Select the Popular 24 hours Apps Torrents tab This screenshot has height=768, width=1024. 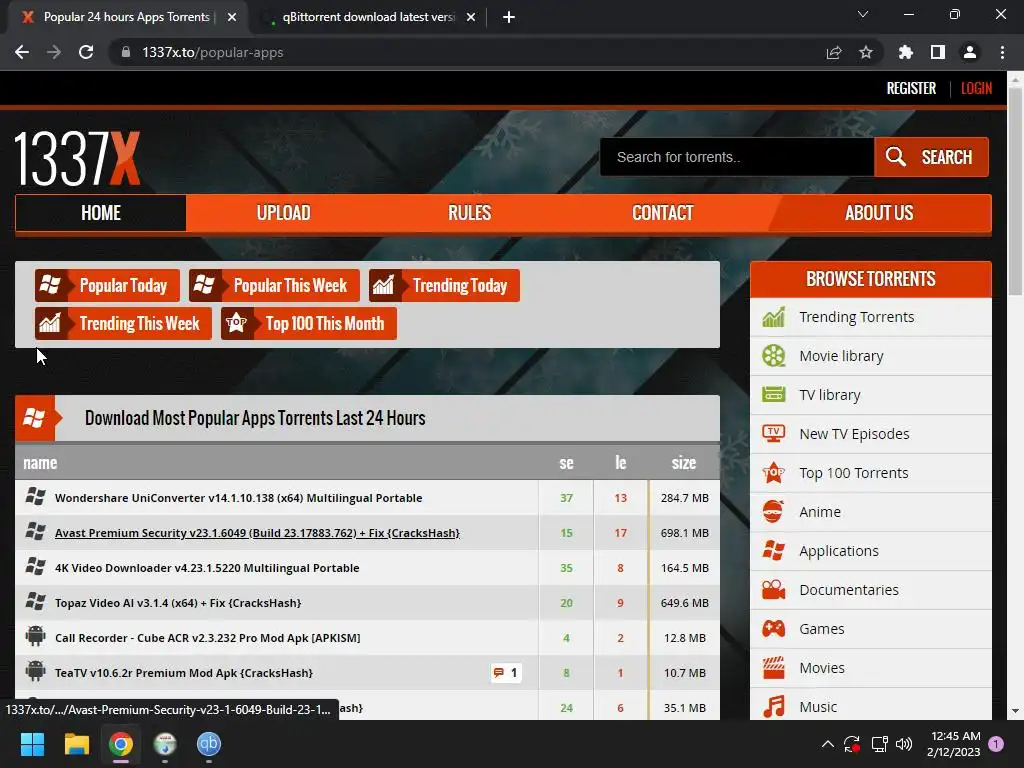[x=126, y=17]
